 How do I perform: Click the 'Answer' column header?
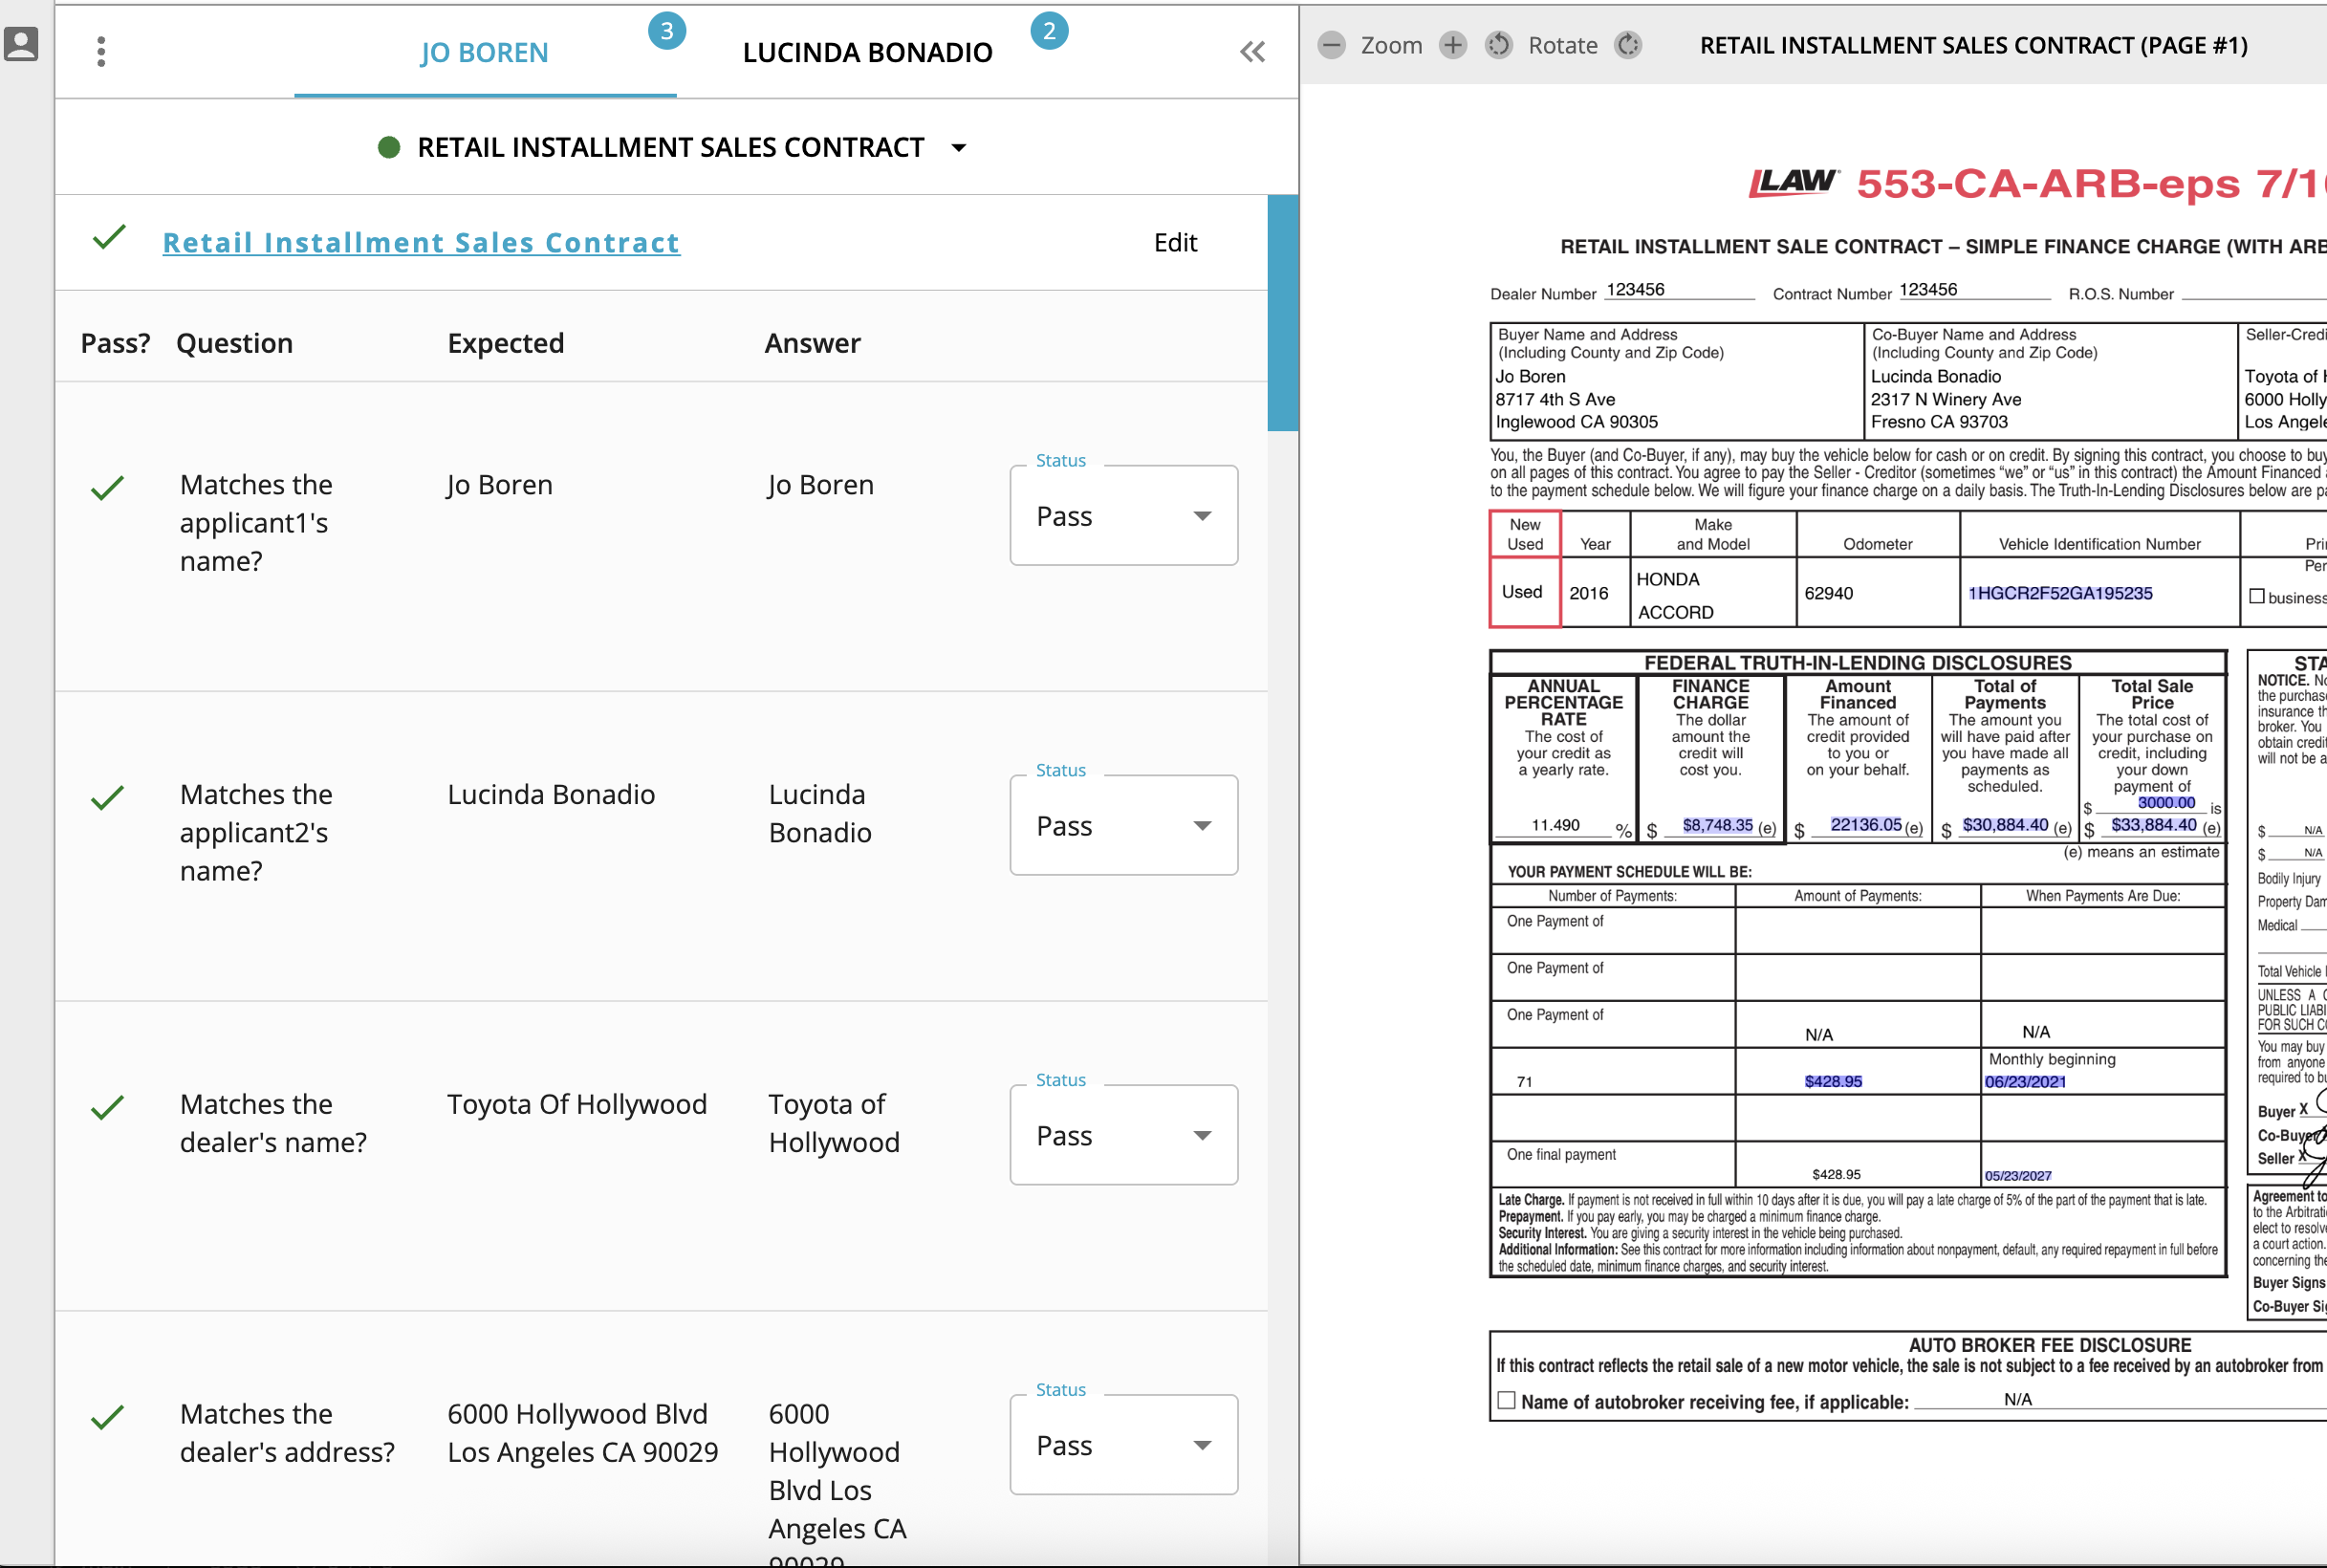pos(812,343)
